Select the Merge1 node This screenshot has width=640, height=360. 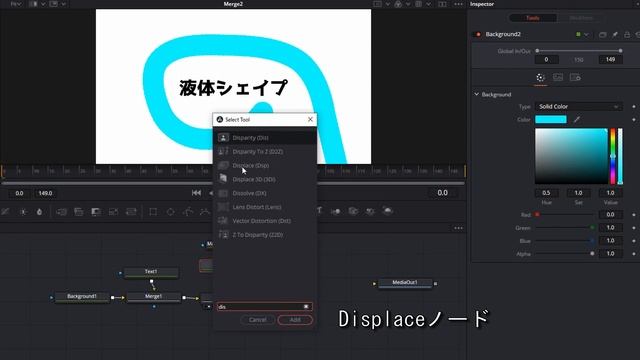click(153, 297)
